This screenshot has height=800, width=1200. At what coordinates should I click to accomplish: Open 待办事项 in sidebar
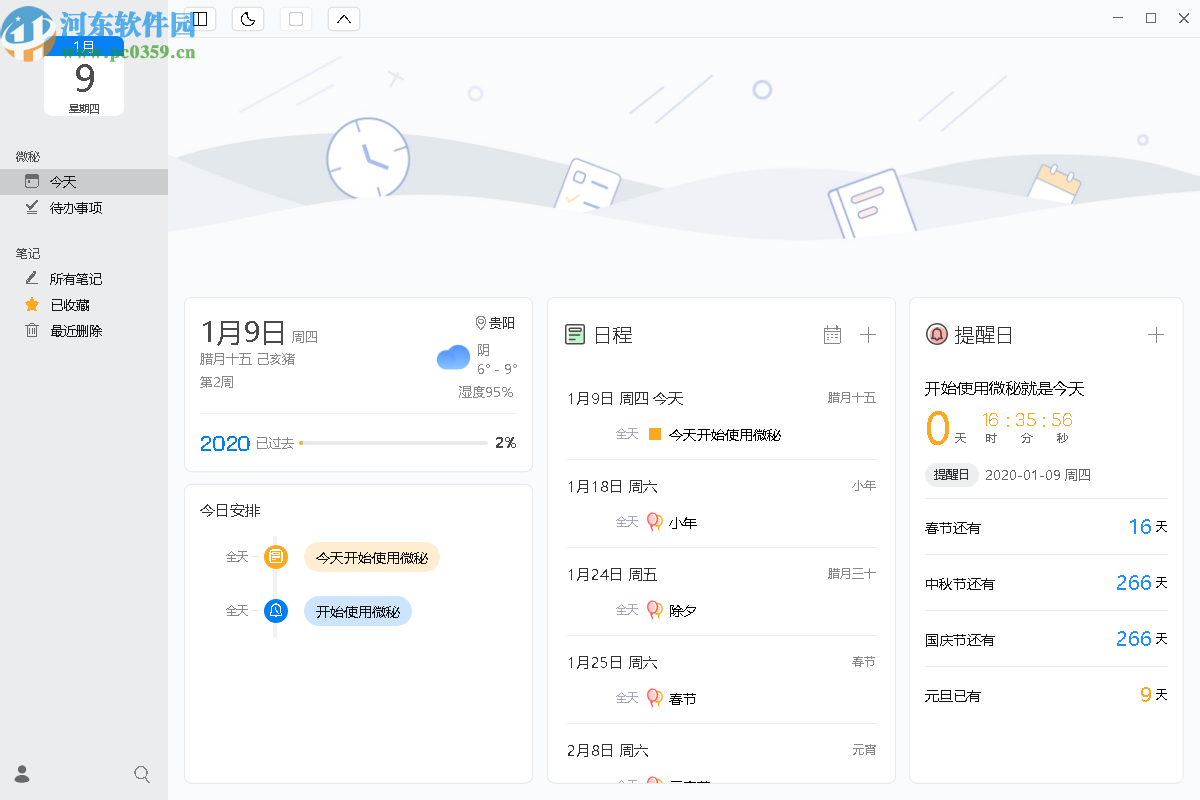pyautogui.click(x=75, y=208)
